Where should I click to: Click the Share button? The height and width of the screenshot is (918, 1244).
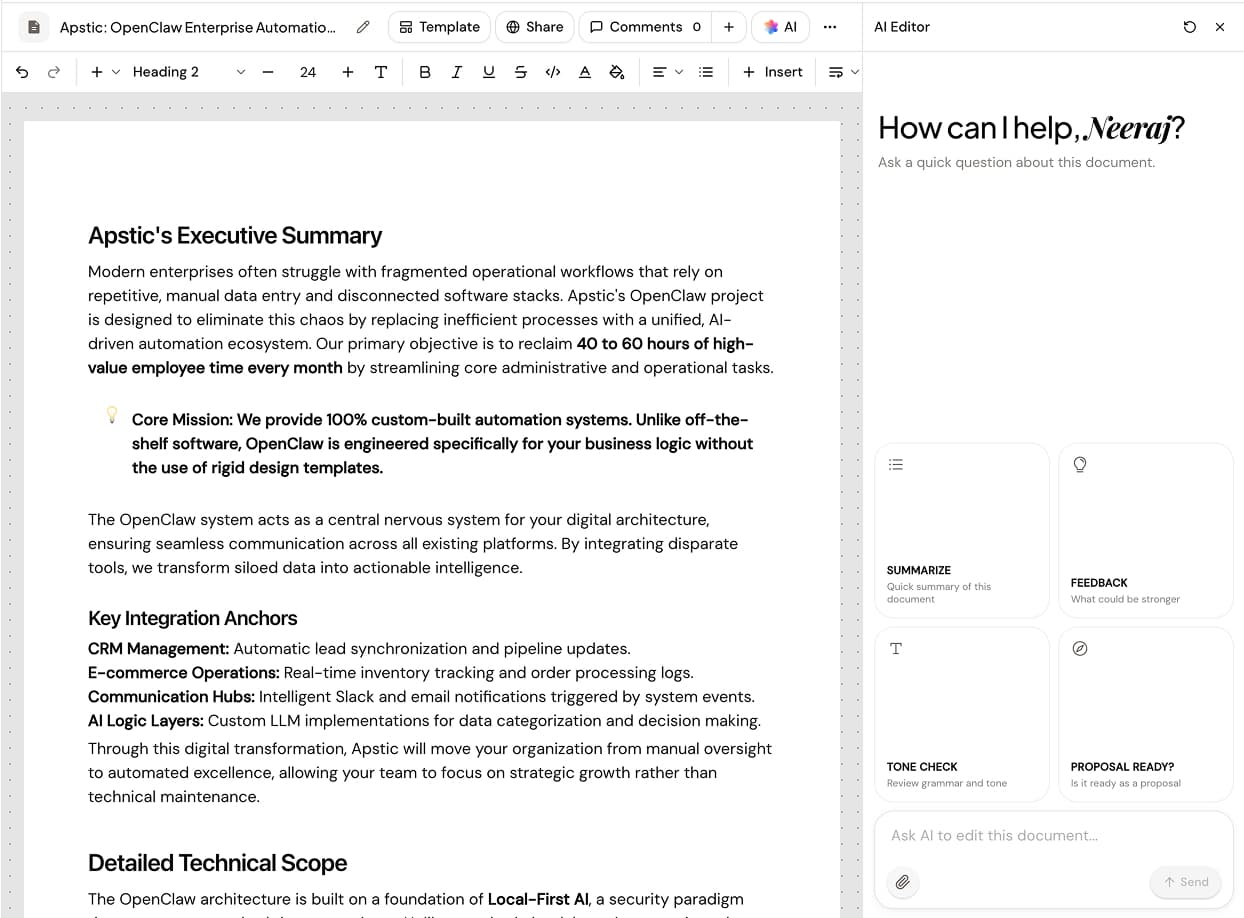(x=534, y=27)
